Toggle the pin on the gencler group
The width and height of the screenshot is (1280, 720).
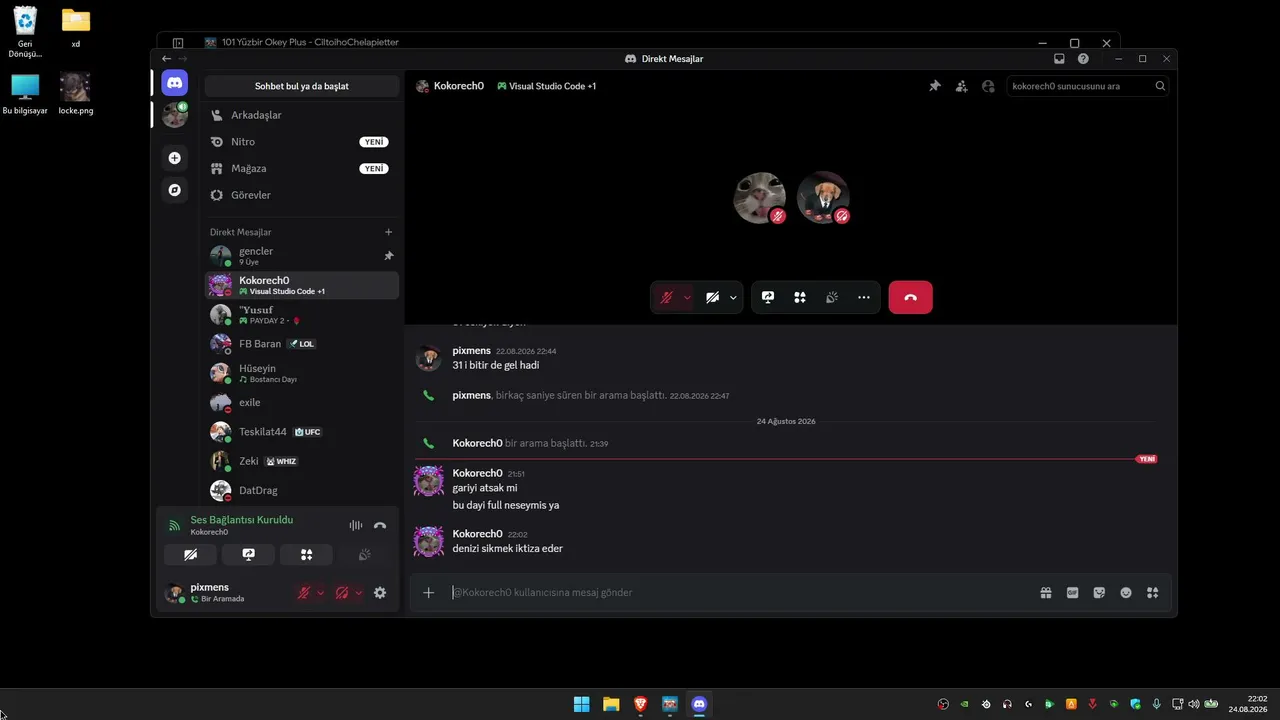(389, 256)
